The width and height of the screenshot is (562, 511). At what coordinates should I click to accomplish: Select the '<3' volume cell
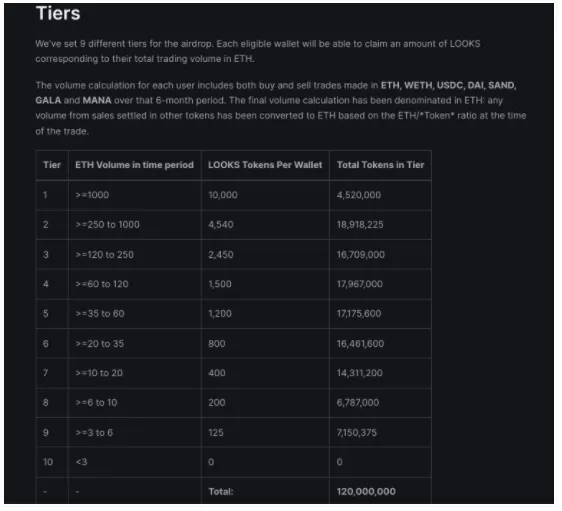click(x=134, y=462)
